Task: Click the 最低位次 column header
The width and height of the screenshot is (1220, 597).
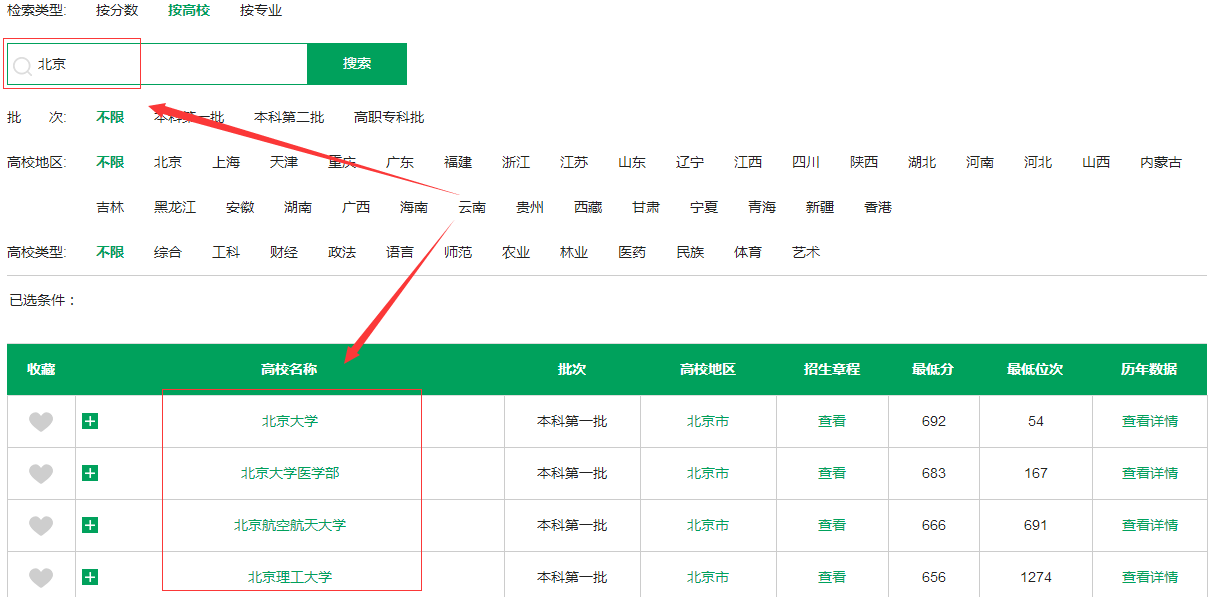Action: pyautogui.click(x=1035, y=369)
